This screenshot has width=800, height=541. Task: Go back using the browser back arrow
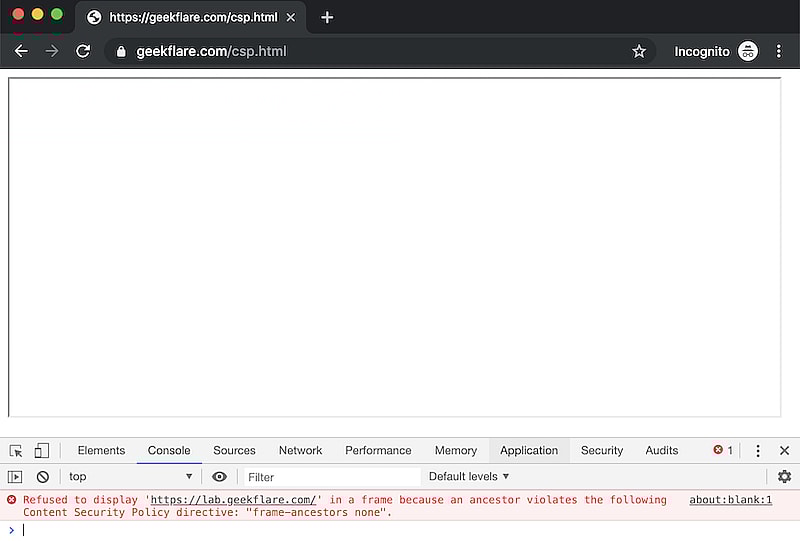[21, 51]
